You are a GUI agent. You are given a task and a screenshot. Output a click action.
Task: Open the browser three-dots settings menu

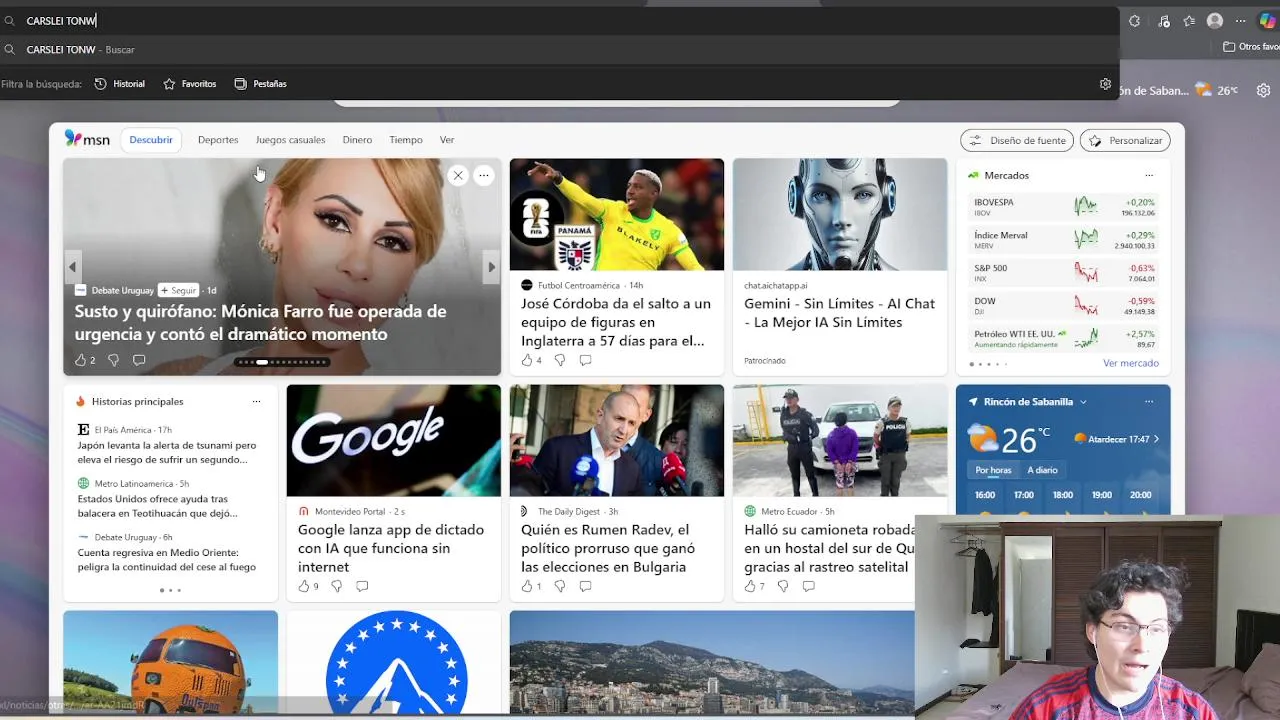(1241, 21)
